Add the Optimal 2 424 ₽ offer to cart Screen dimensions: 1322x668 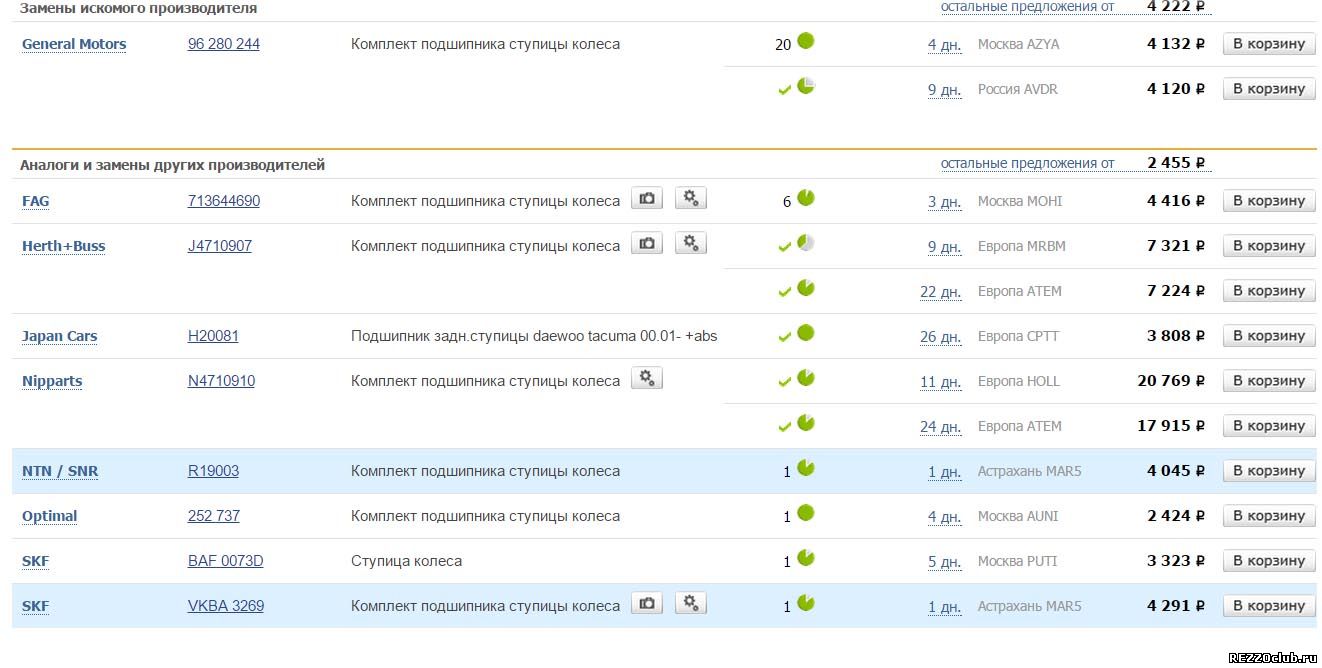click(1269, 515)
